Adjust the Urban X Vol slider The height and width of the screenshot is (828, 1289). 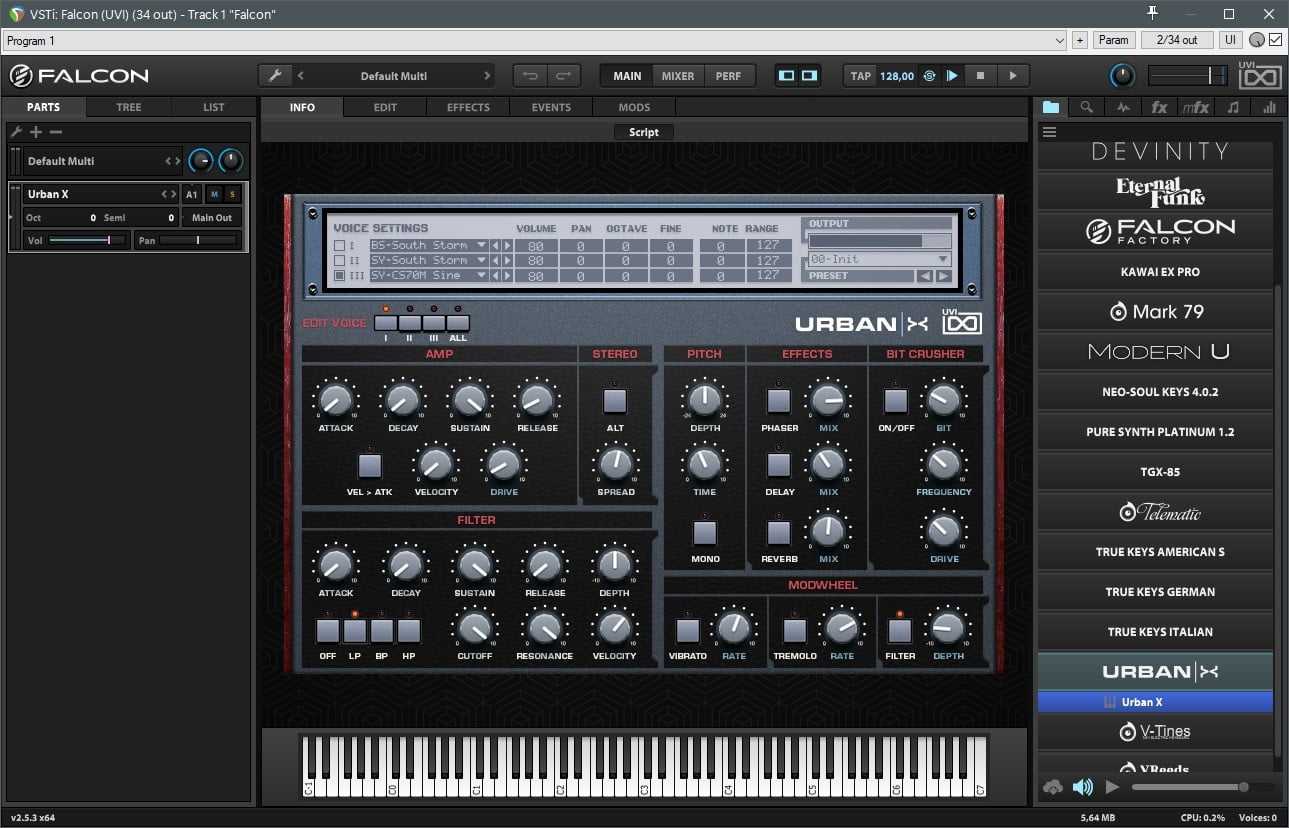tap(88, 240)
